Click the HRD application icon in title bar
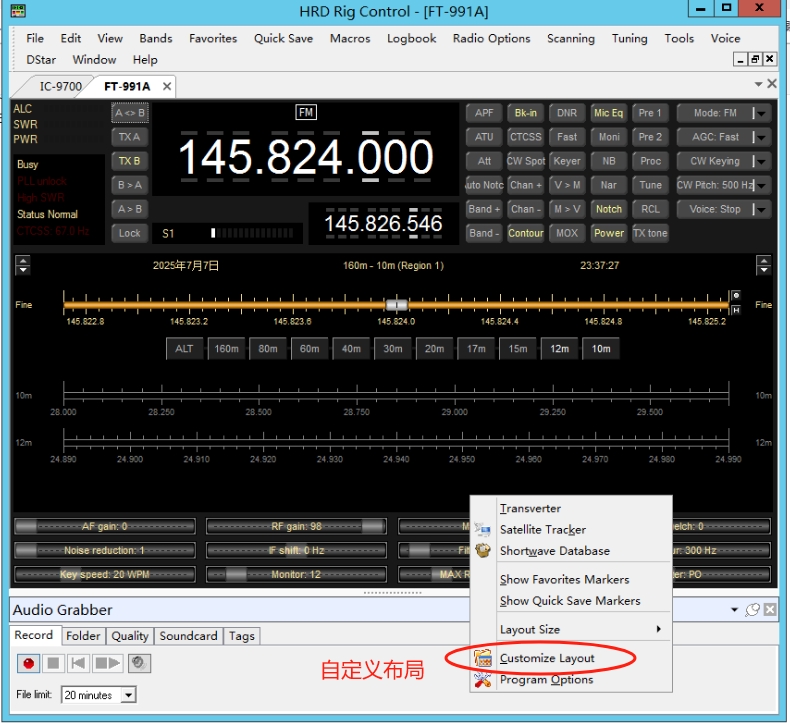Viewport: 790px width, 725px height. tap(18, 11)
